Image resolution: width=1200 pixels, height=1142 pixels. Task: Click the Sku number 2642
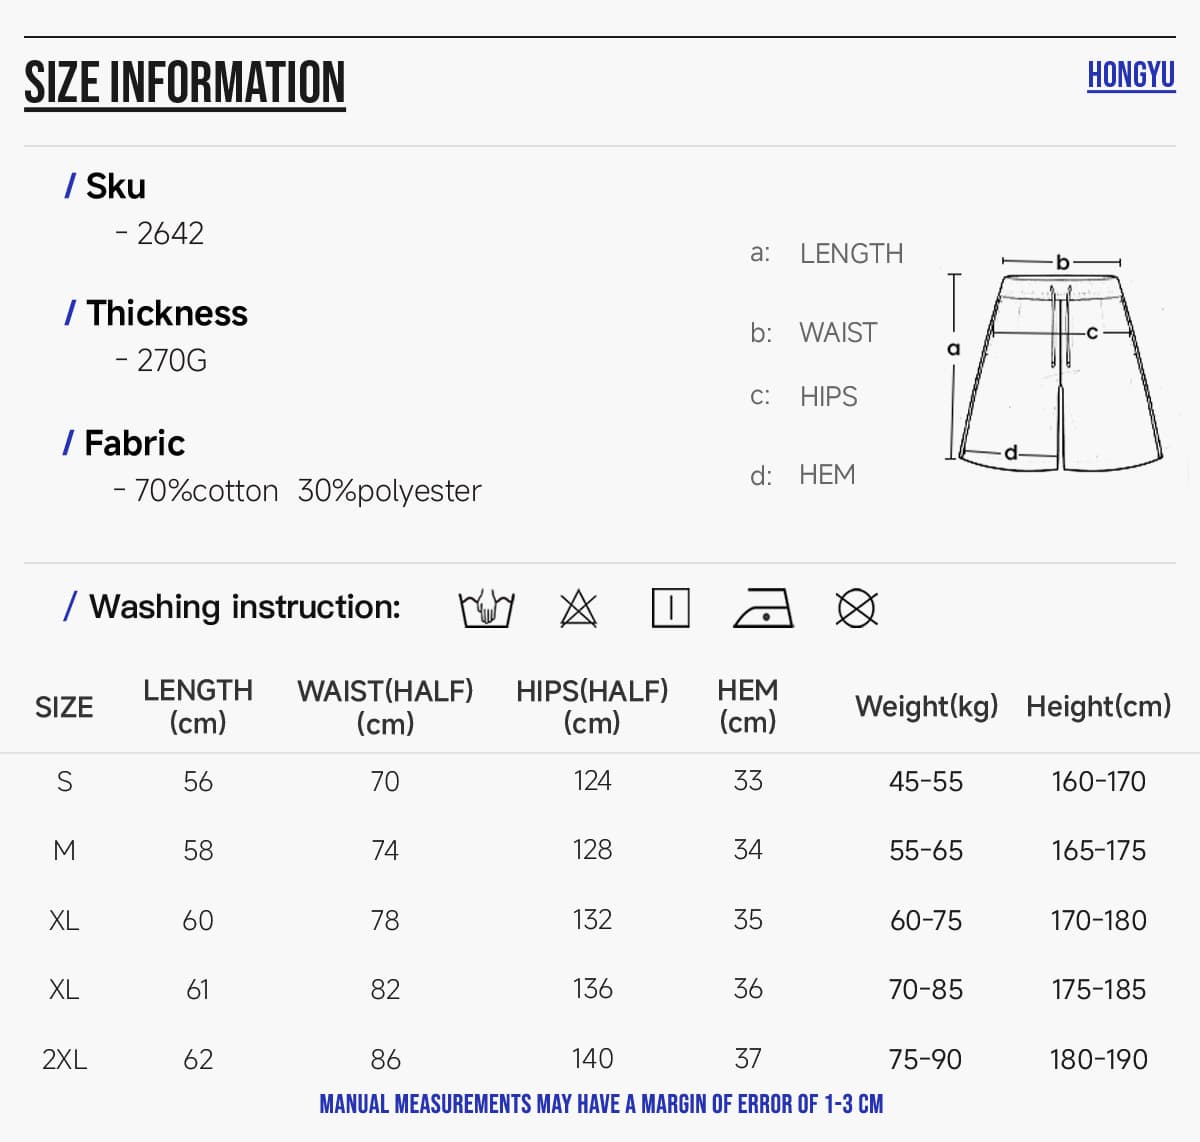coord(170,233)
